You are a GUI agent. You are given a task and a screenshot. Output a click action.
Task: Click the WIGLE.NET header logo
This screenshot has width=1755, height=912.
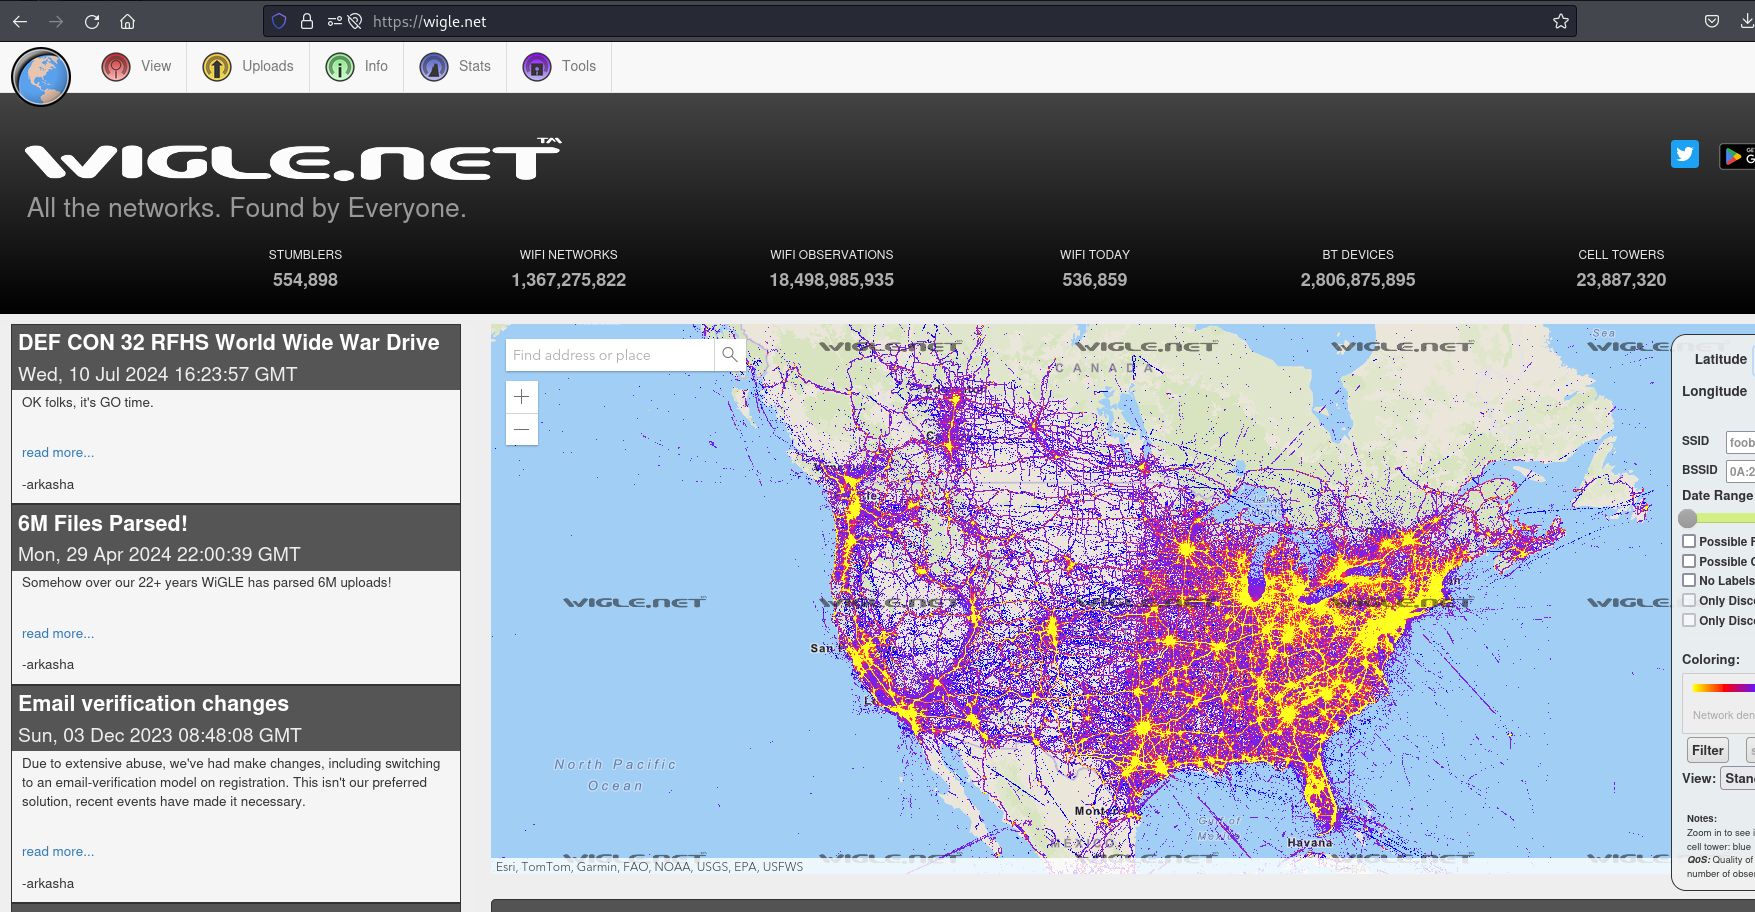[293, 158]
